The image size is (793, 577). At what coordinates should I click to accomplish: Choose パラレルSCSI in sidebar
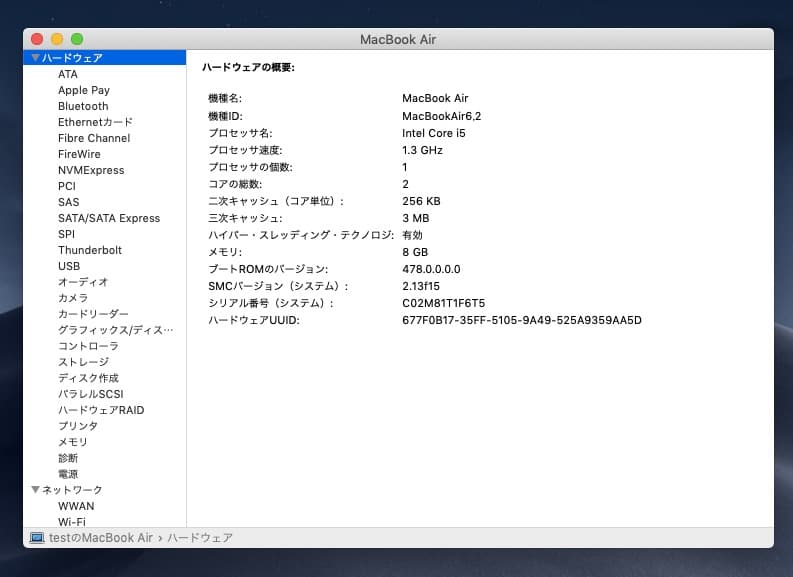click(x=91, y=394)
